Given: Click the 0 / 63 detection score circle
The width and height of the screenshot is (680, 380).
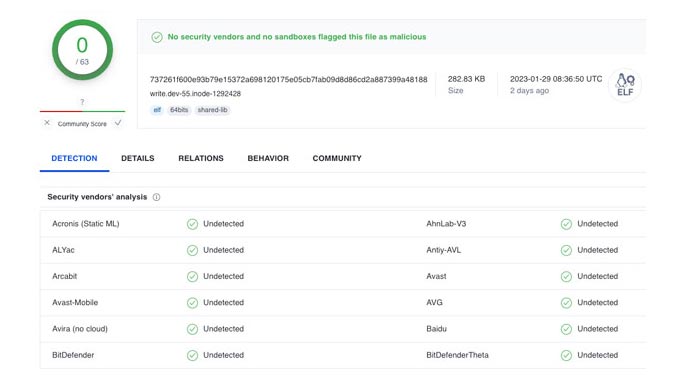Looking at the screenshot, I should (82, 50).
